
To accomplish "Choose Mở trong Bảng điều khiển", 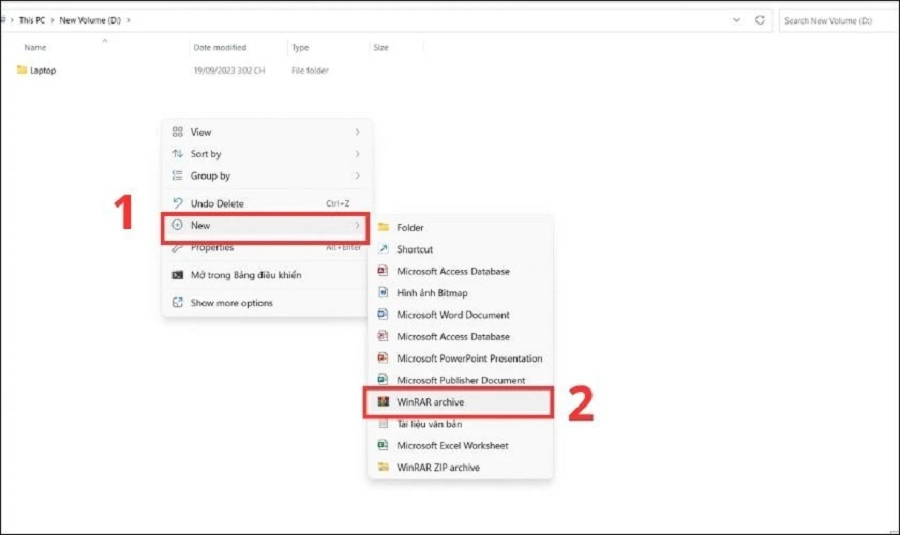I will pyautogui.click(x=266, y=275).
